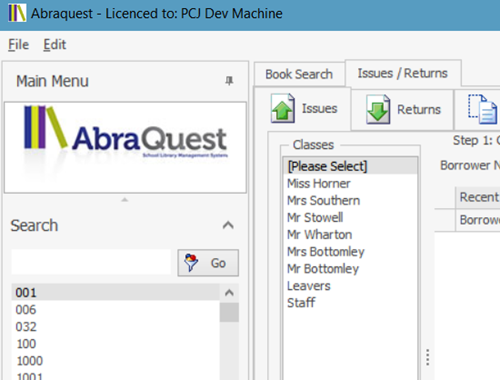Screen dimensions: 500x380
Task: Select 032 in the search list
Action: pos(116,327)
